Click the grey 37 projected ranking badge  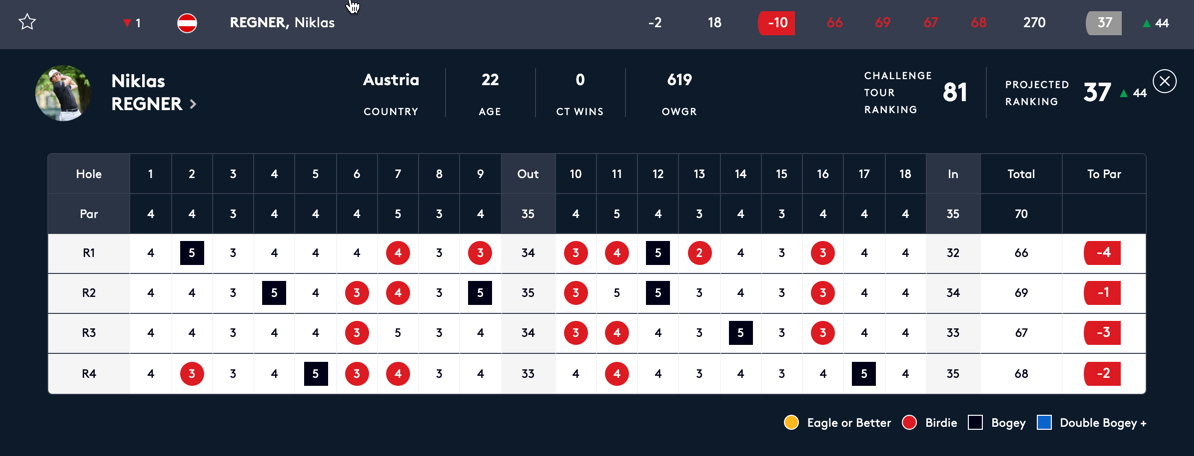pyautogui.click(x=1104, y=23)
